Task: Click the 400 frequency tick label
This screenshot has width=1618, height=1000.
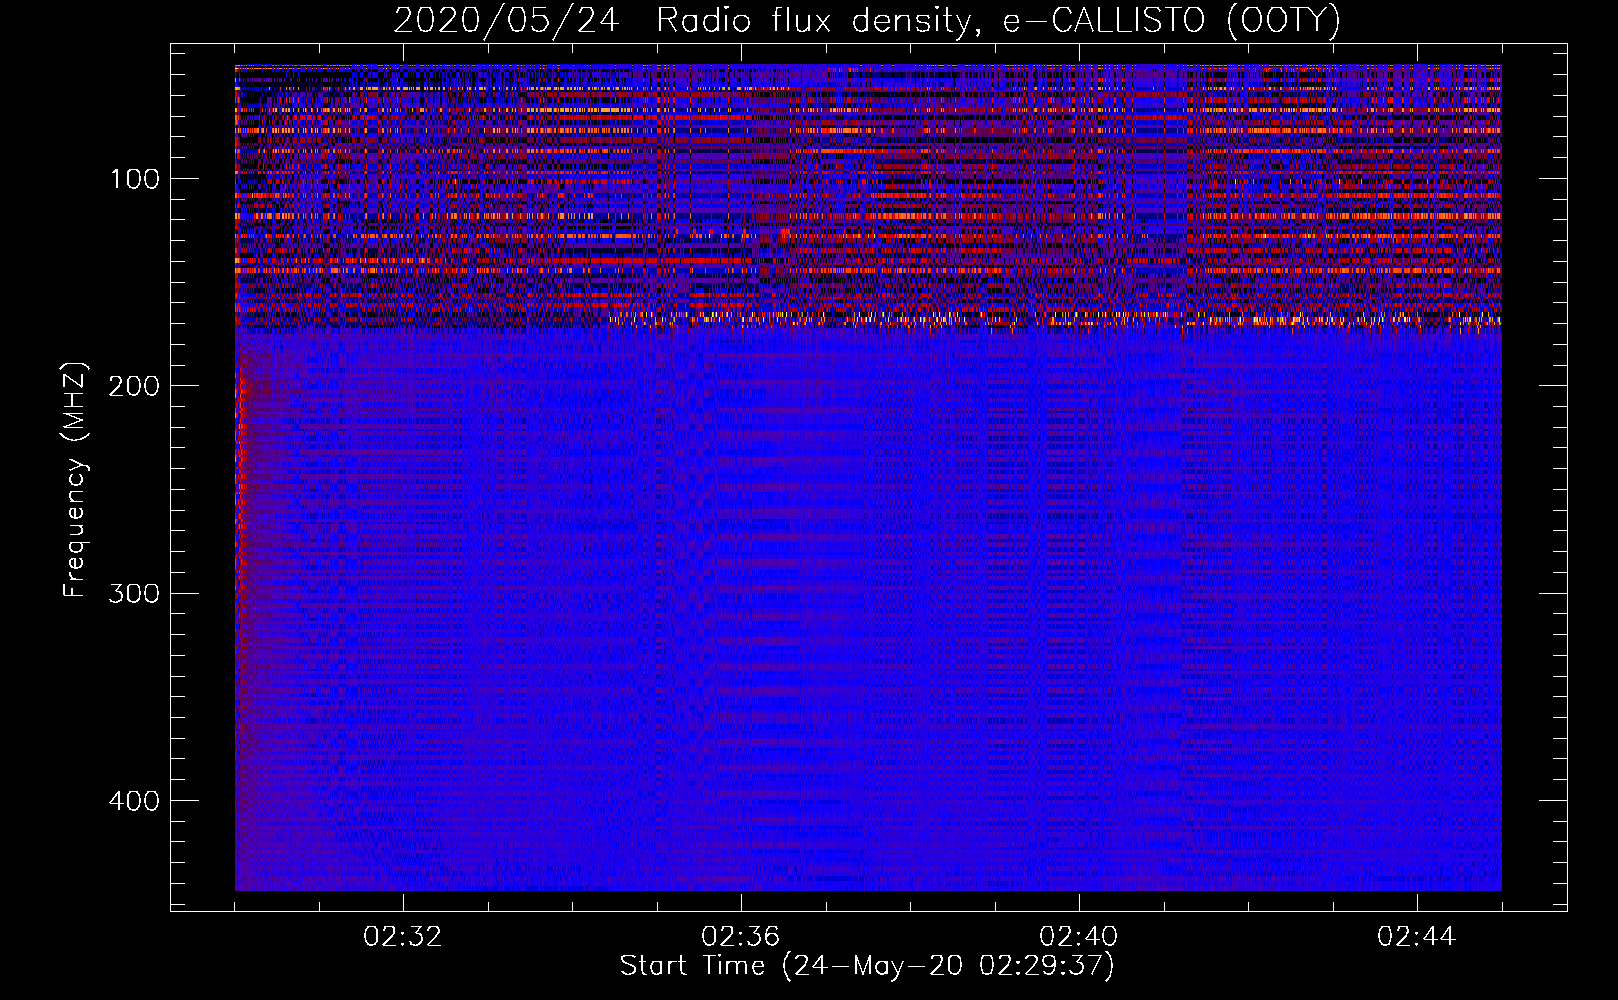Action: click(x=134, y=801)
